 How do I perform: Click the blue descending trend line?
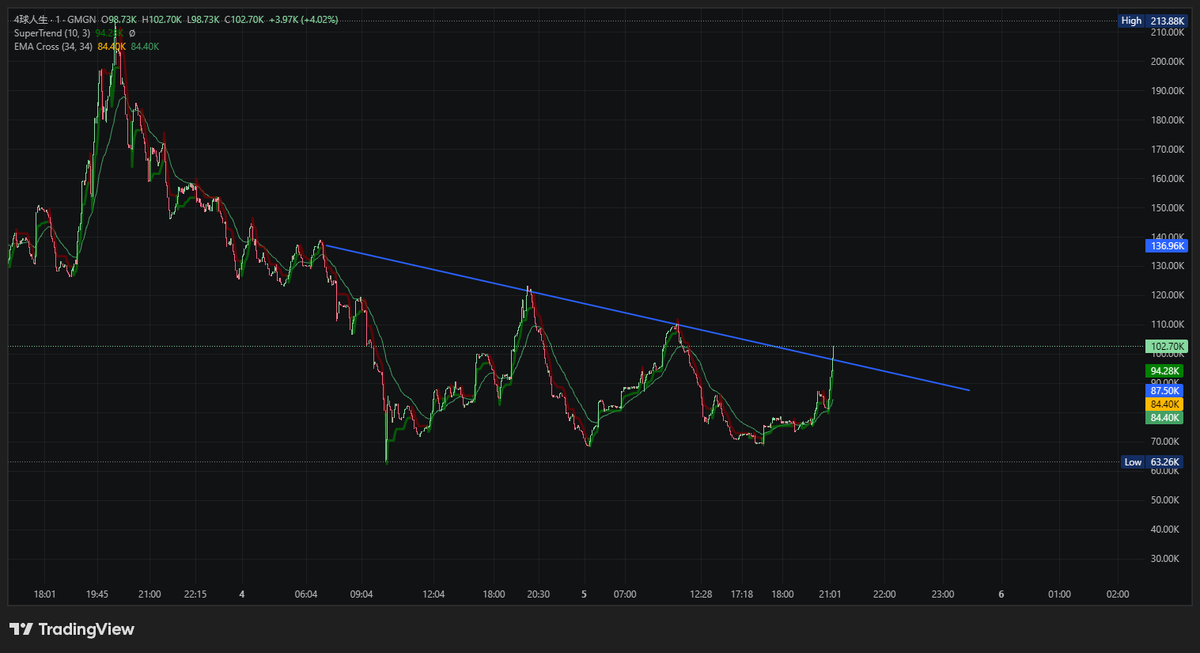[646, 317]
